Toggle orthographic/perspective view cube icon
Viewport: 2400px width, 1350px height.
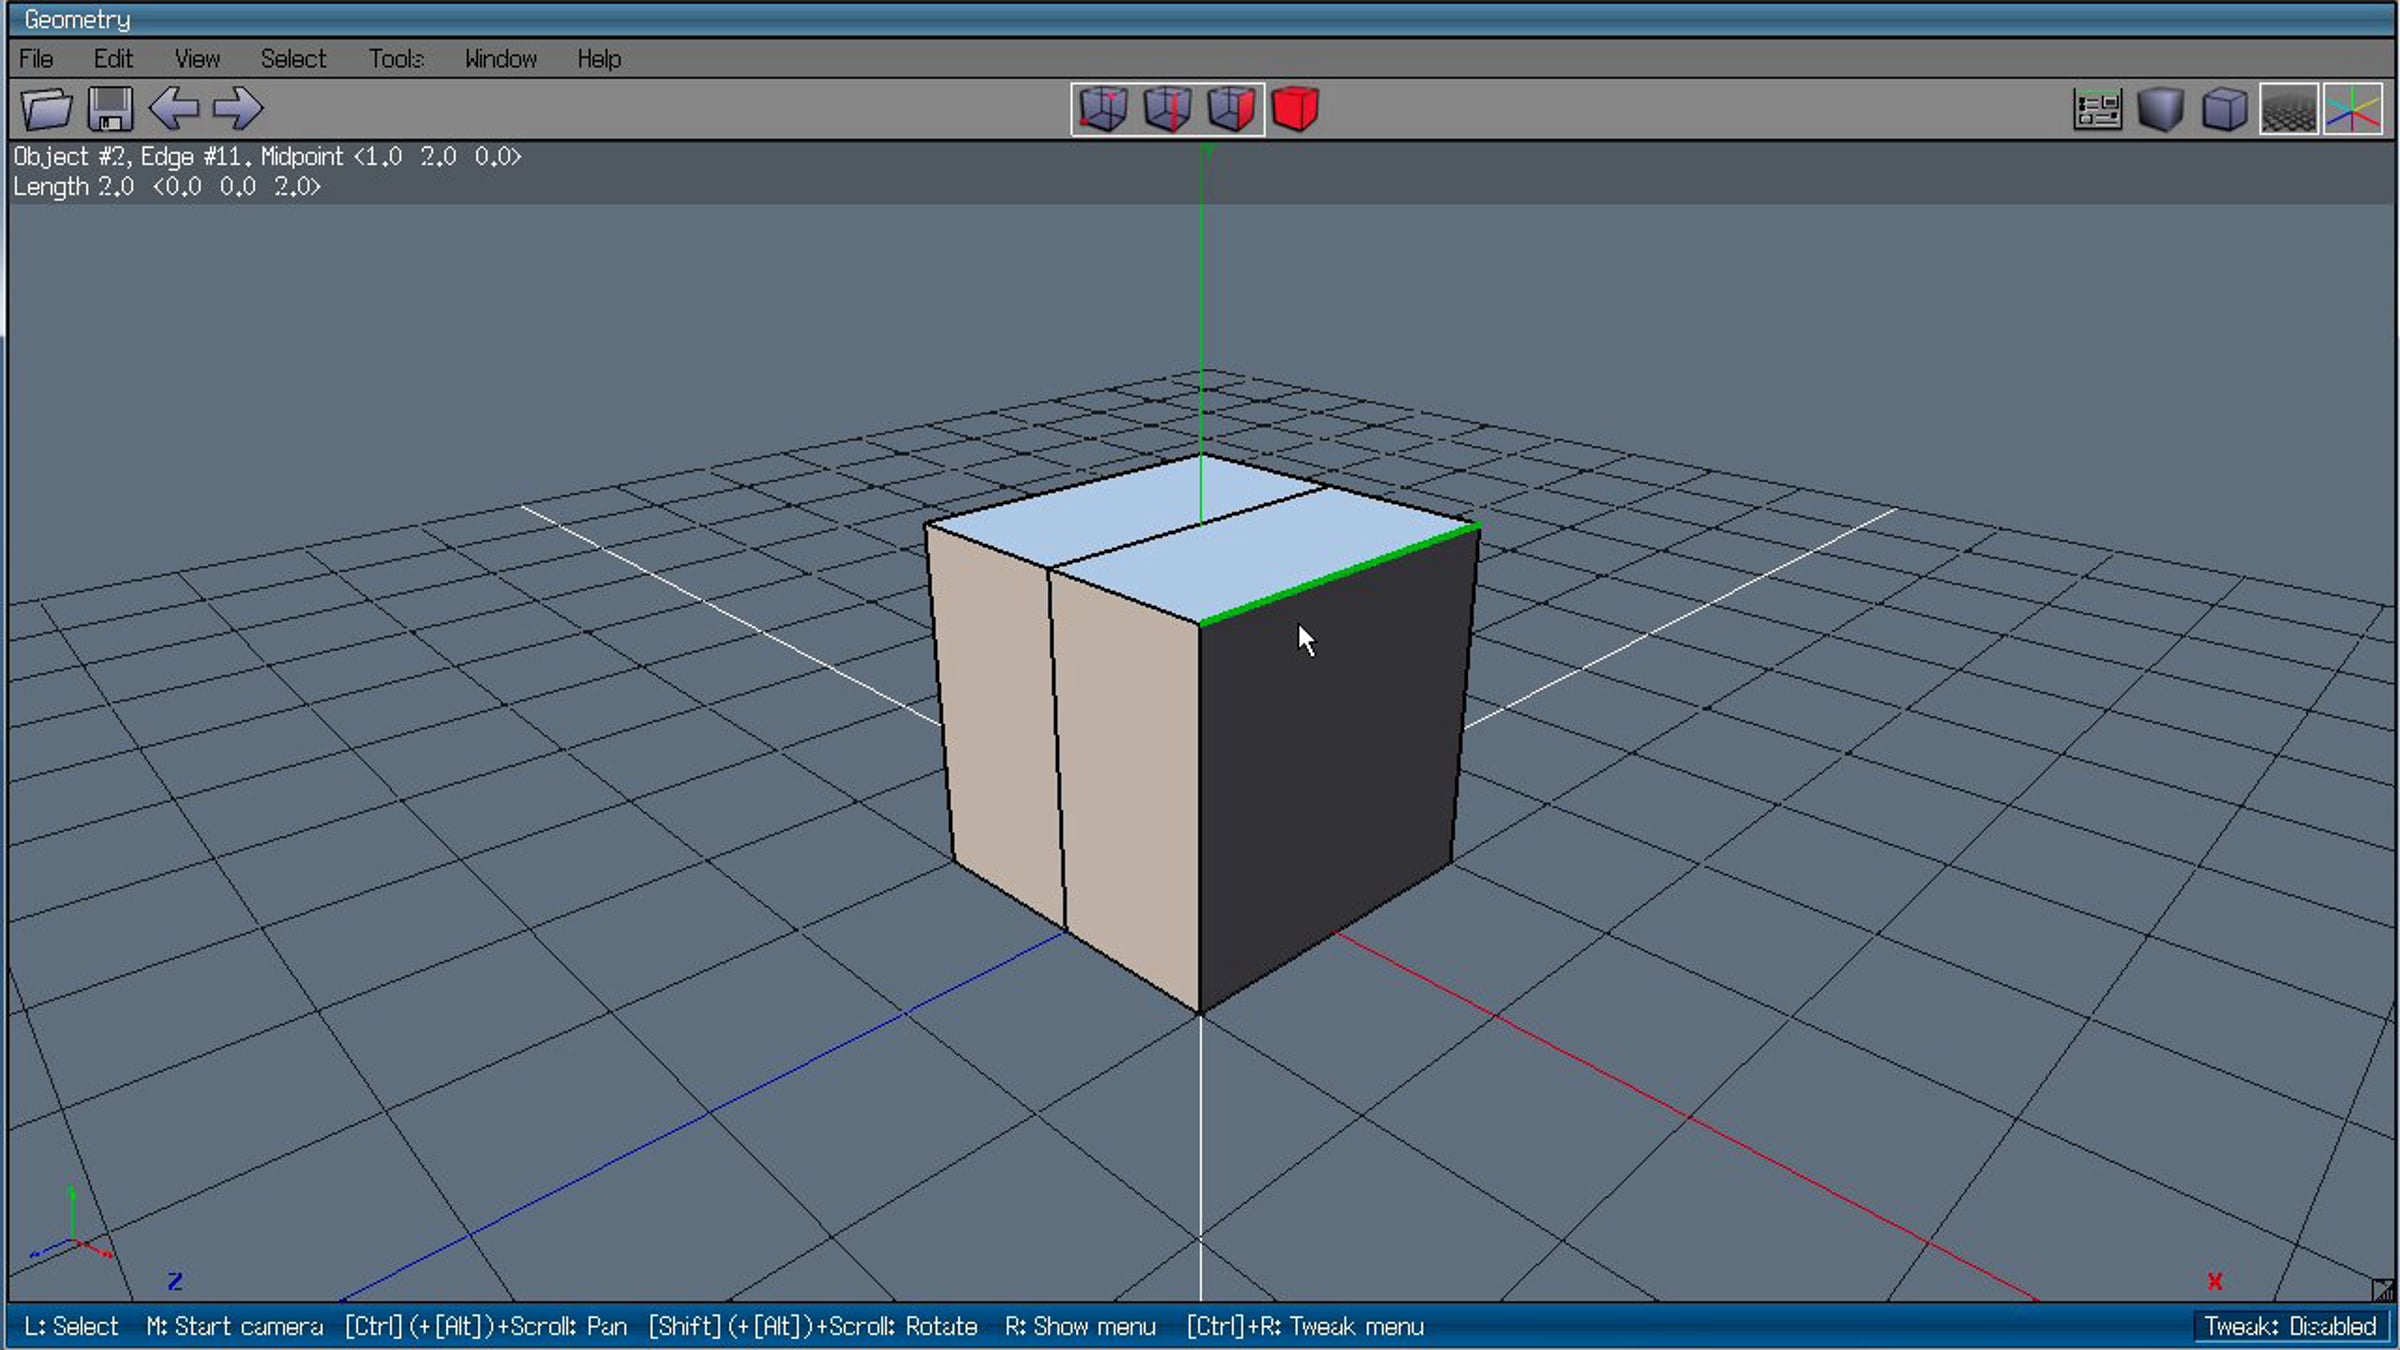[x=2225, y=109]
